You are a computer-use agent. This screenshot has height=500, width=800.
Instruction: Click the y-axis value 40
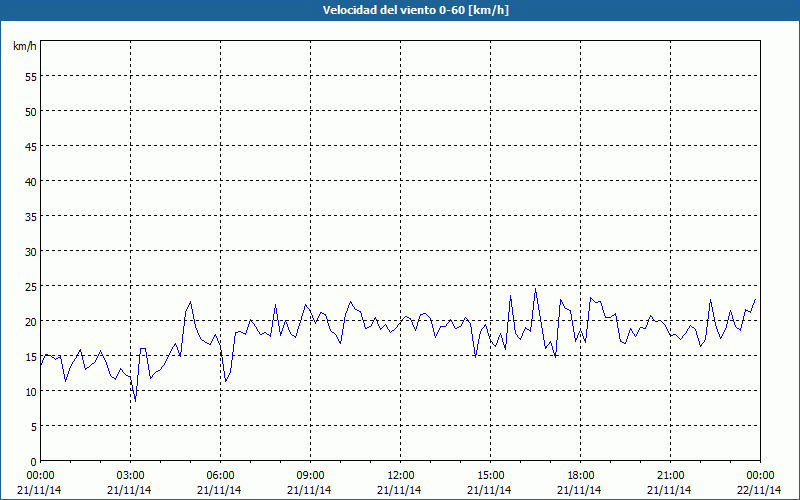coord(31,182)
